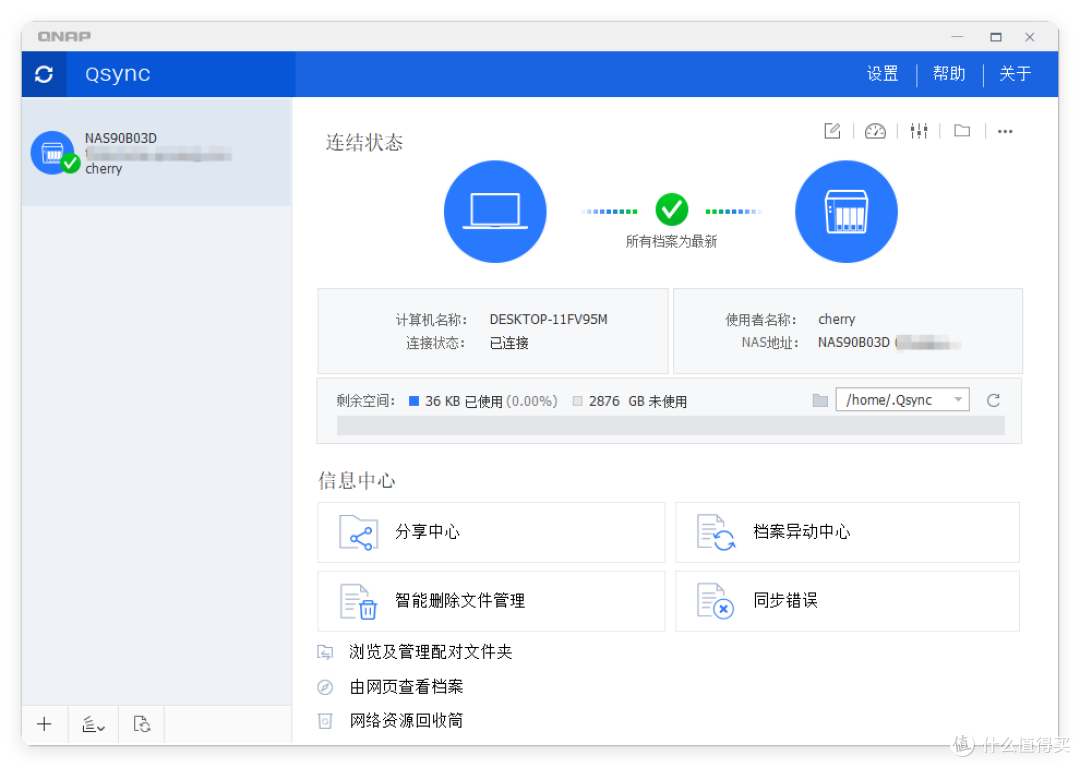Click the NAS device circle icon
Image resolution: width=1080 pixels, height=767 pixels.
[x=847, y=211]
